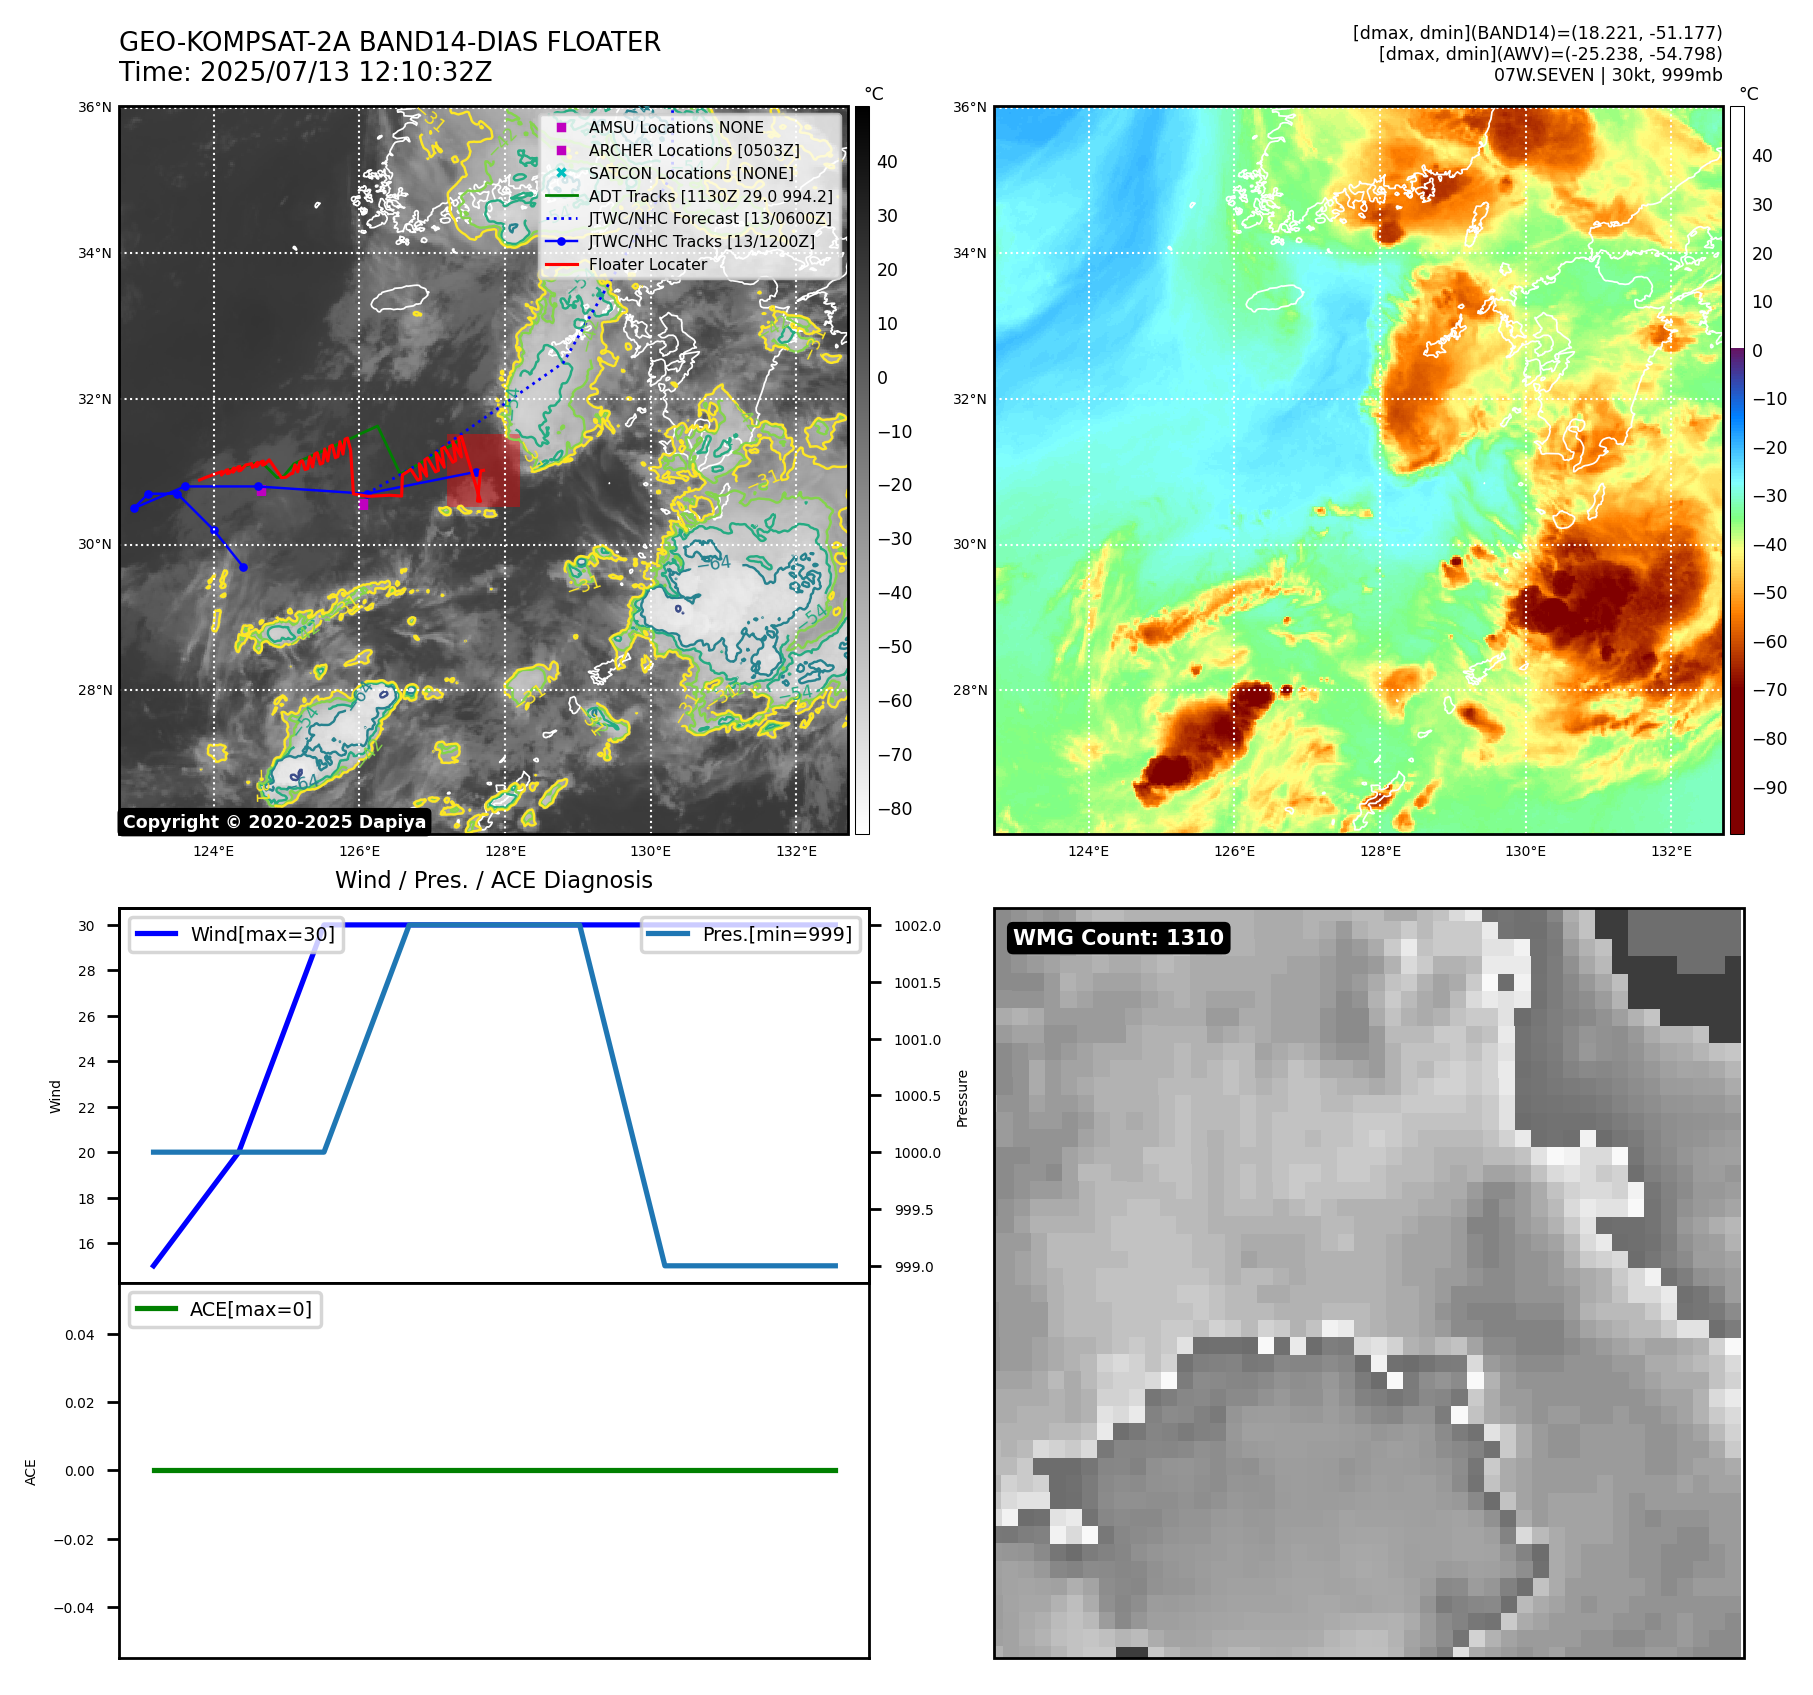The width and height of the screenshot is (1813, 1695).
Task: Click the 07W.SEVEN 30kt 999mb label
Action: point(1608,75)
